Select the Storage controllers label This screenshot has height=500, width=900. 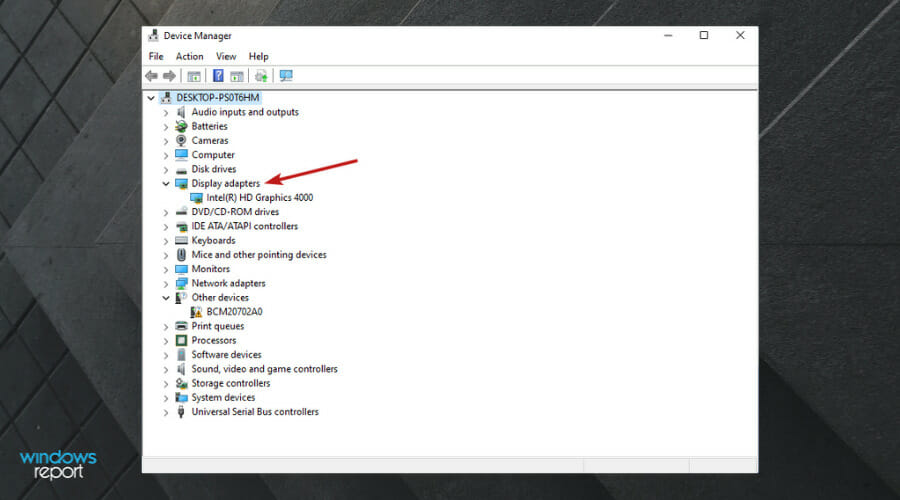(x=231, y=383)
